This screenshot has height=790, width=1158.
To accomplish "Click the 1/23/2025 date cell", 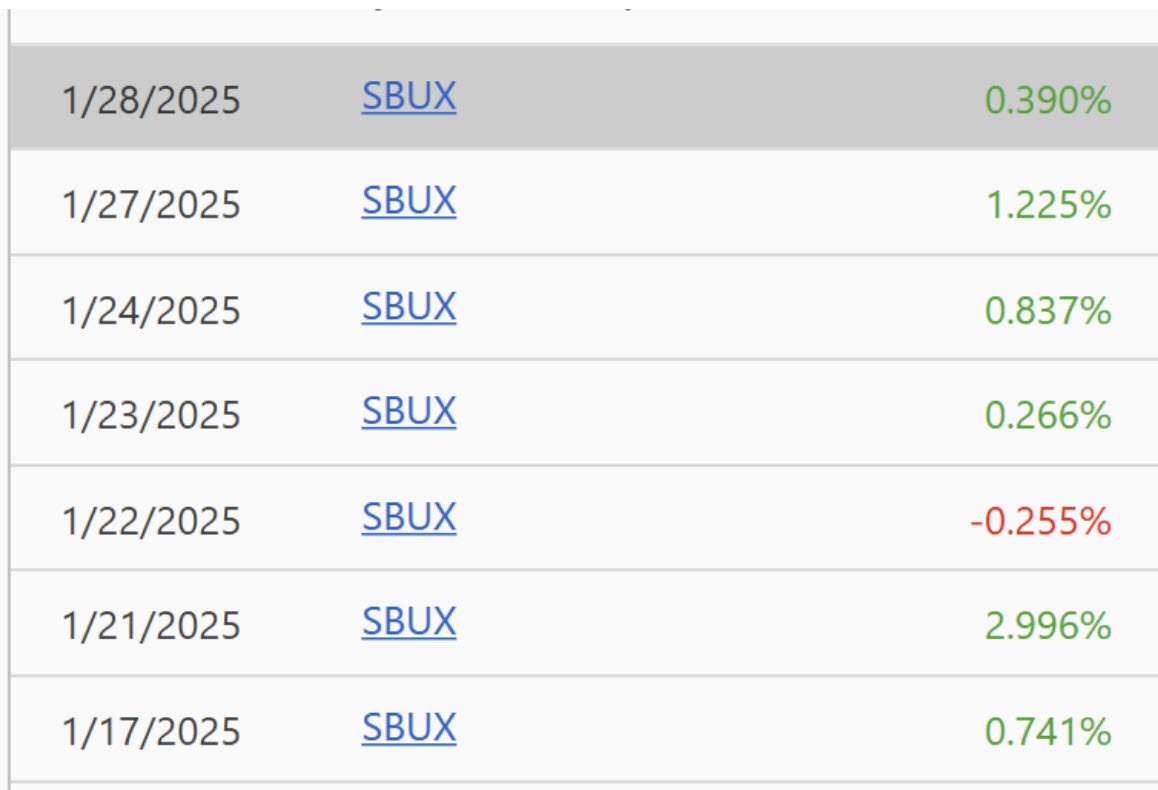I will pos(151,415).
